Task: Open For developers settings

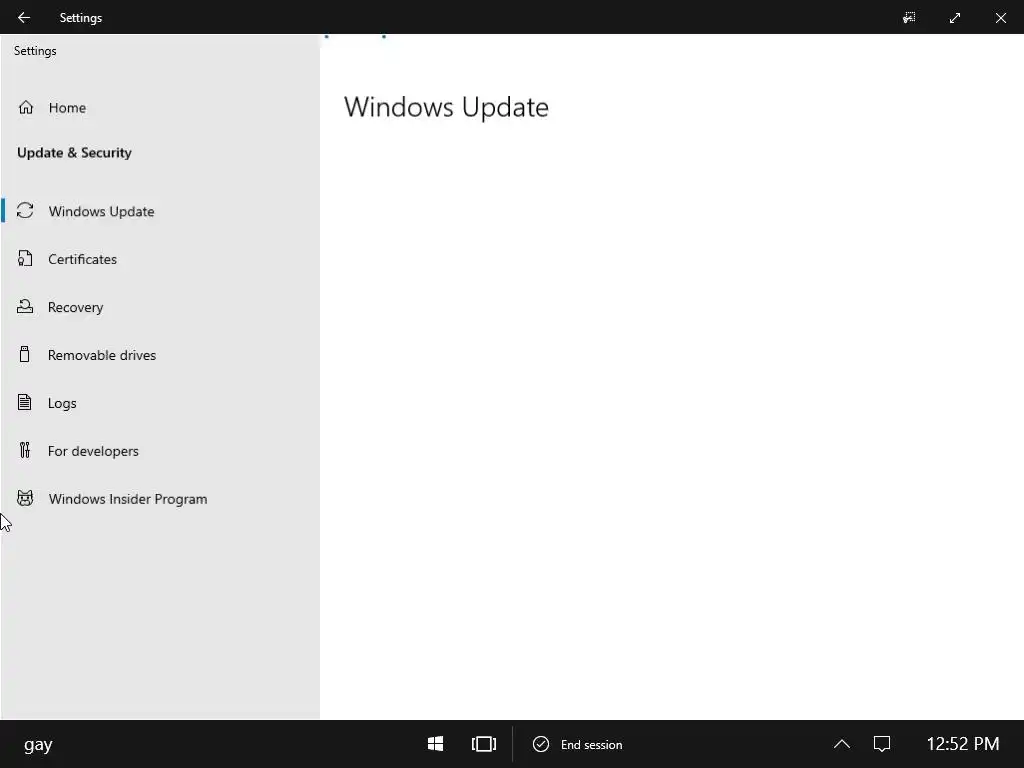Action: click(x=160, y=451)
